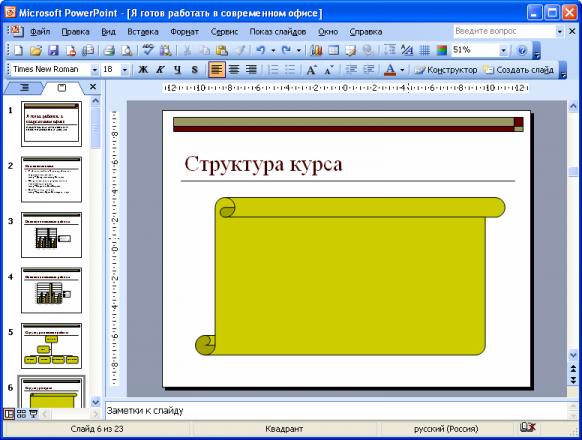
Task: Open Print Preview from the toolbar
Action: click(x=127, y=50)
